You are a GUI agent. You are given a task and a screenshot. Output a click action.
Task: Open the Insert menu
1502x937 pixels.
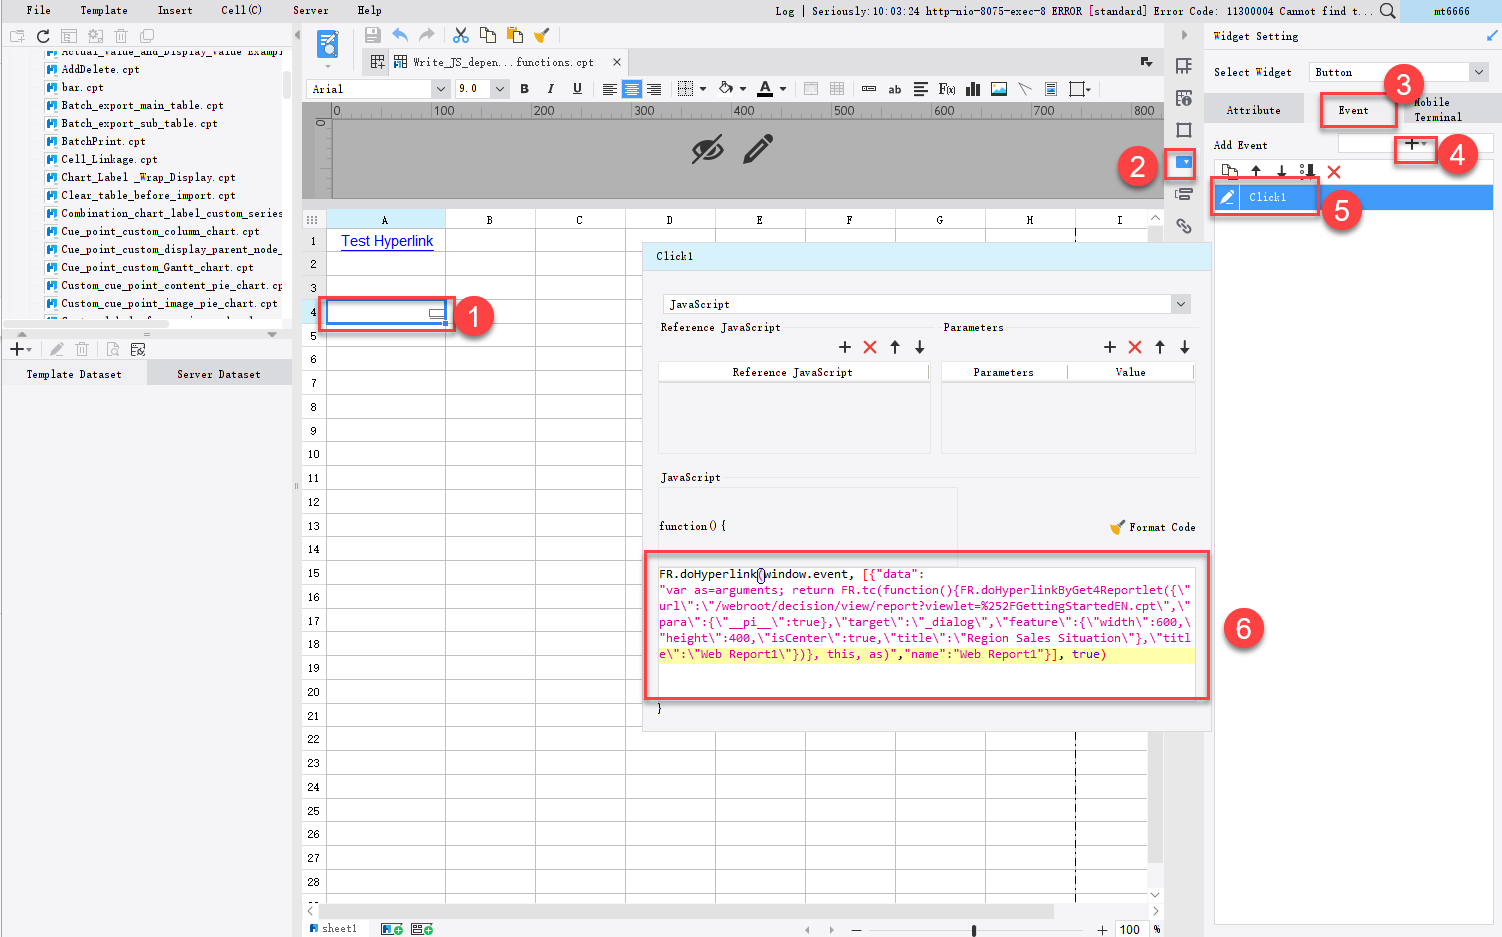pos(175,10)
